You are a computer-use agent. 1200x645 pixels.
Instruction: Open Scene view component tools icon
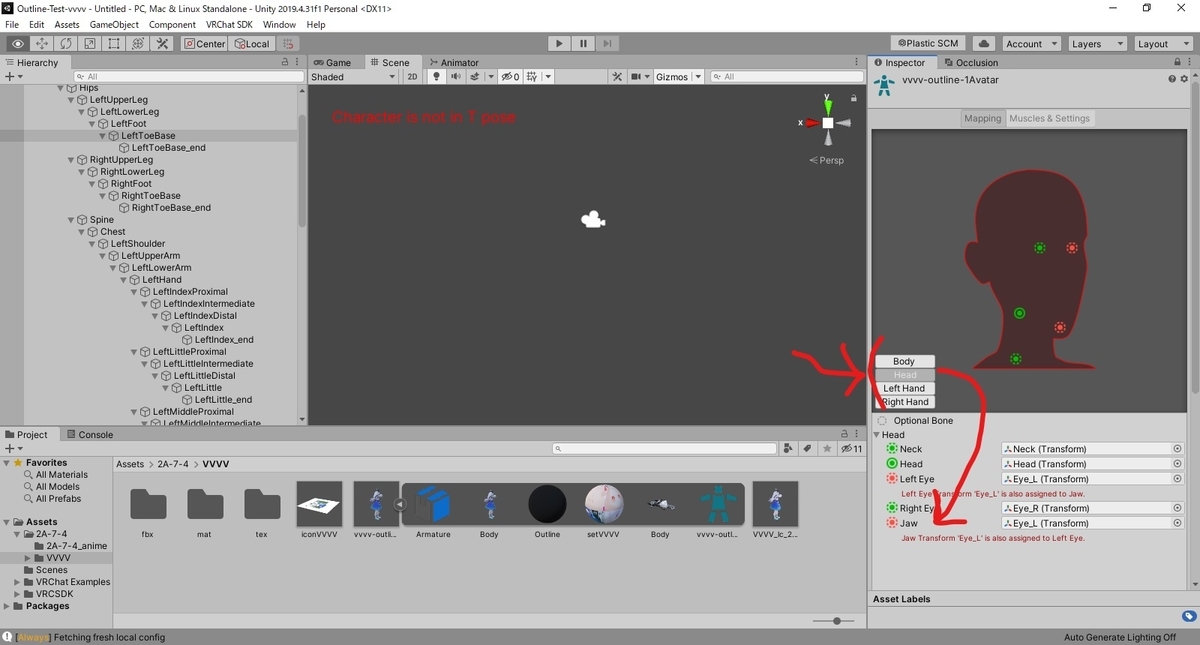coord(619,77)
